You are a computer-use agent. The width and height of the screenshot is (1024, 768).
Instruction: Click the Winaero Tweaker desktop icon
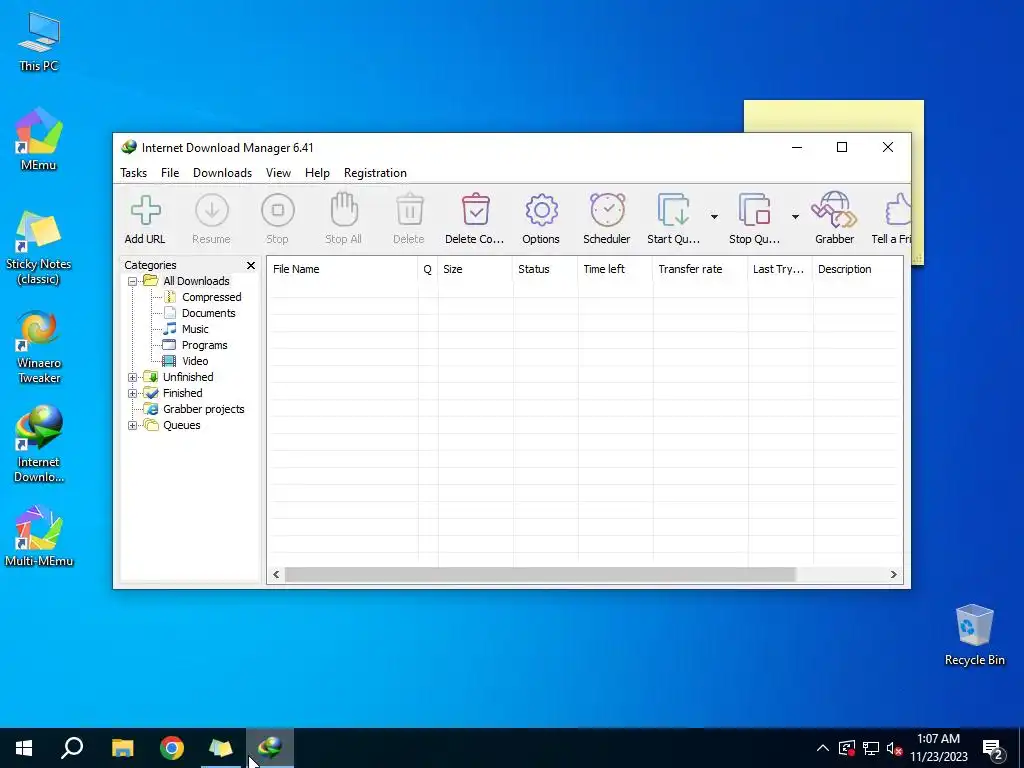(39, 348)
